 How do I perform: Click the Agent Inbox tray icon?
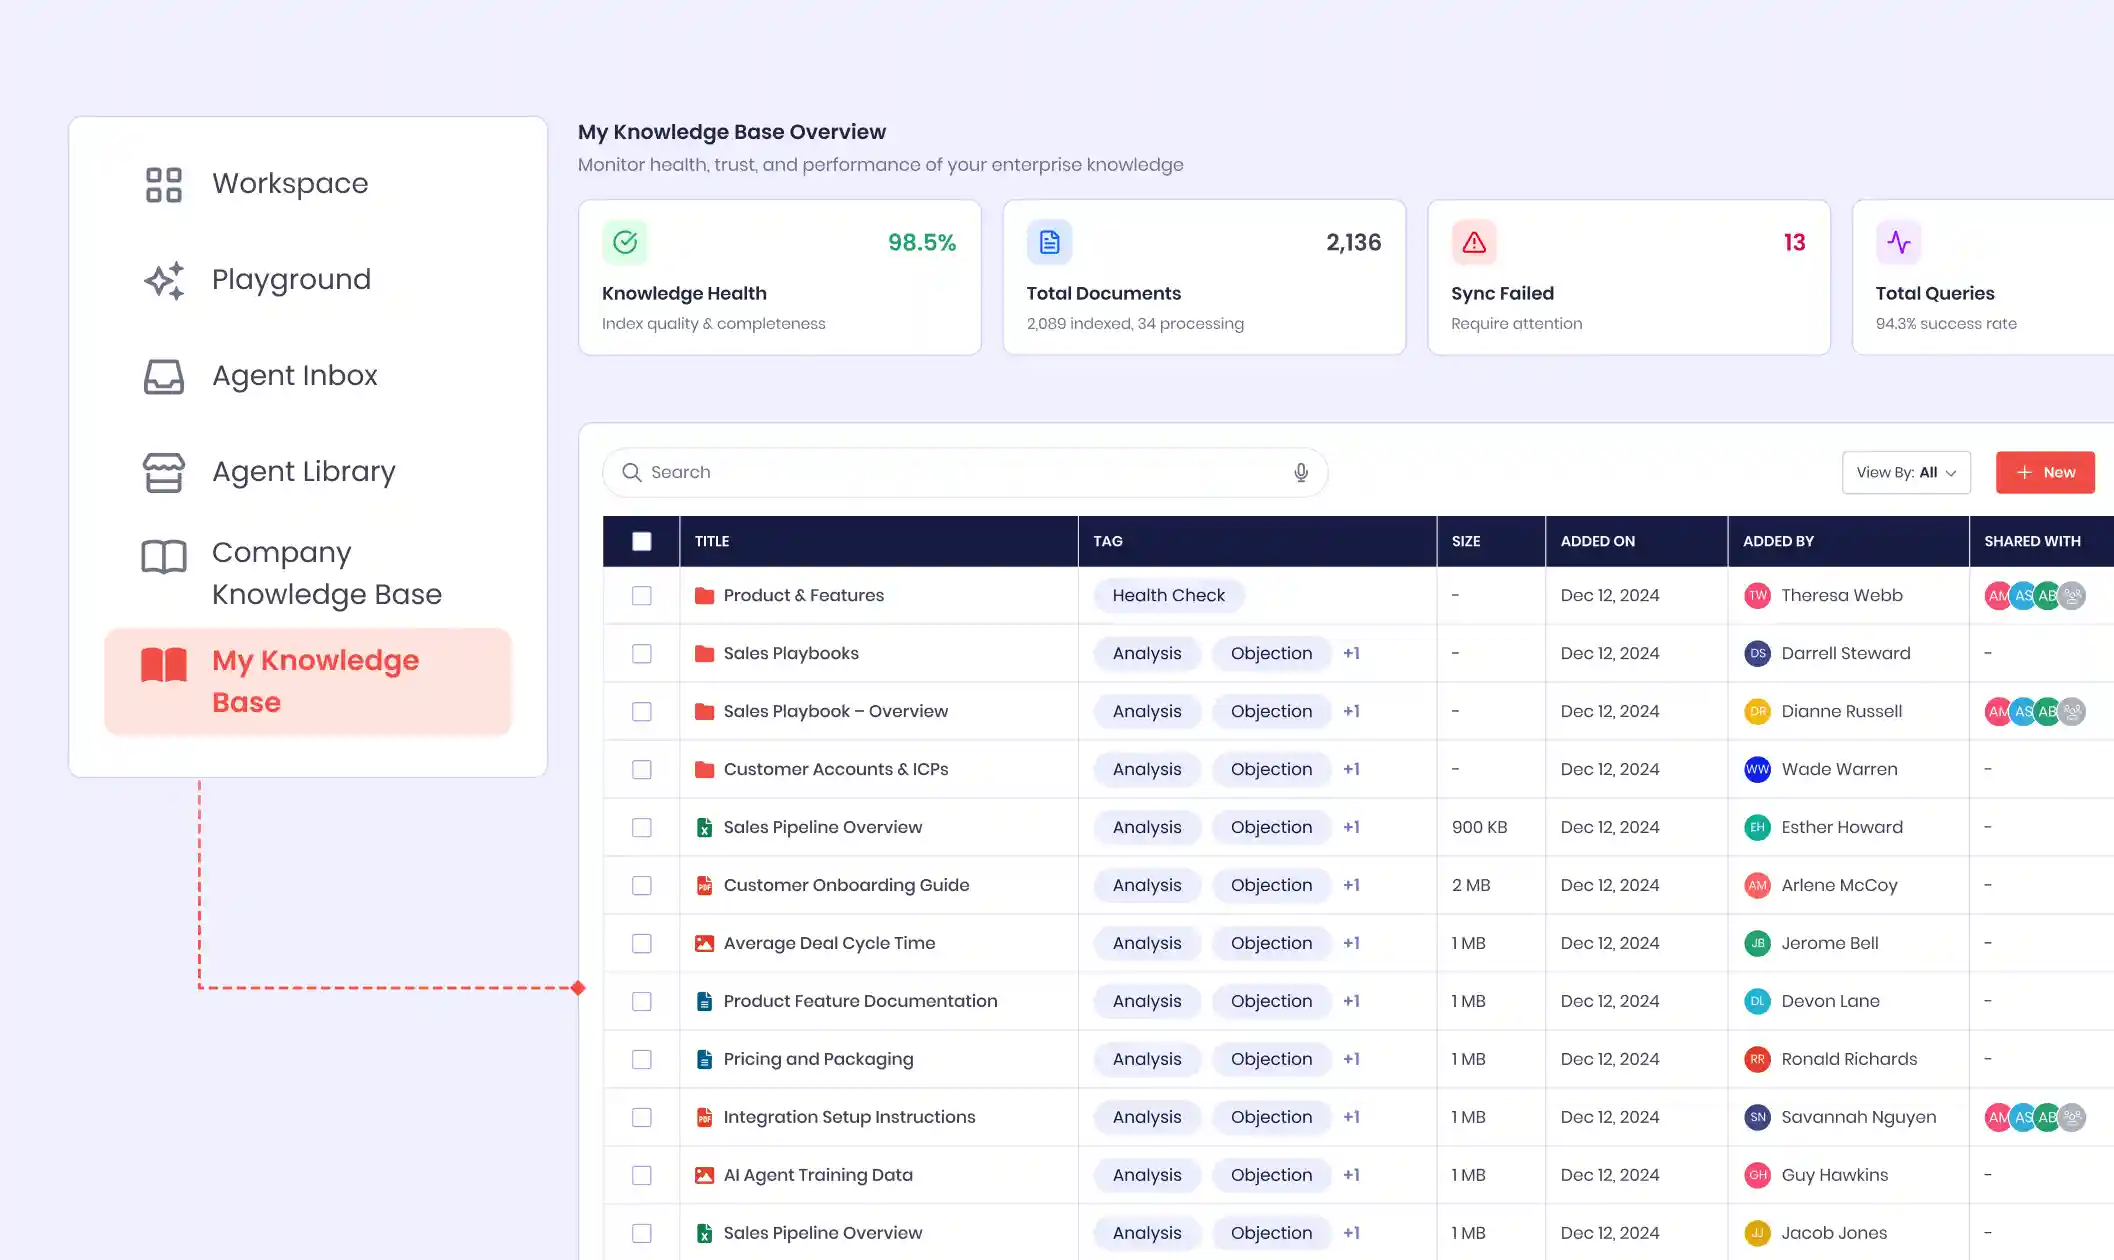tap(163, 376)
